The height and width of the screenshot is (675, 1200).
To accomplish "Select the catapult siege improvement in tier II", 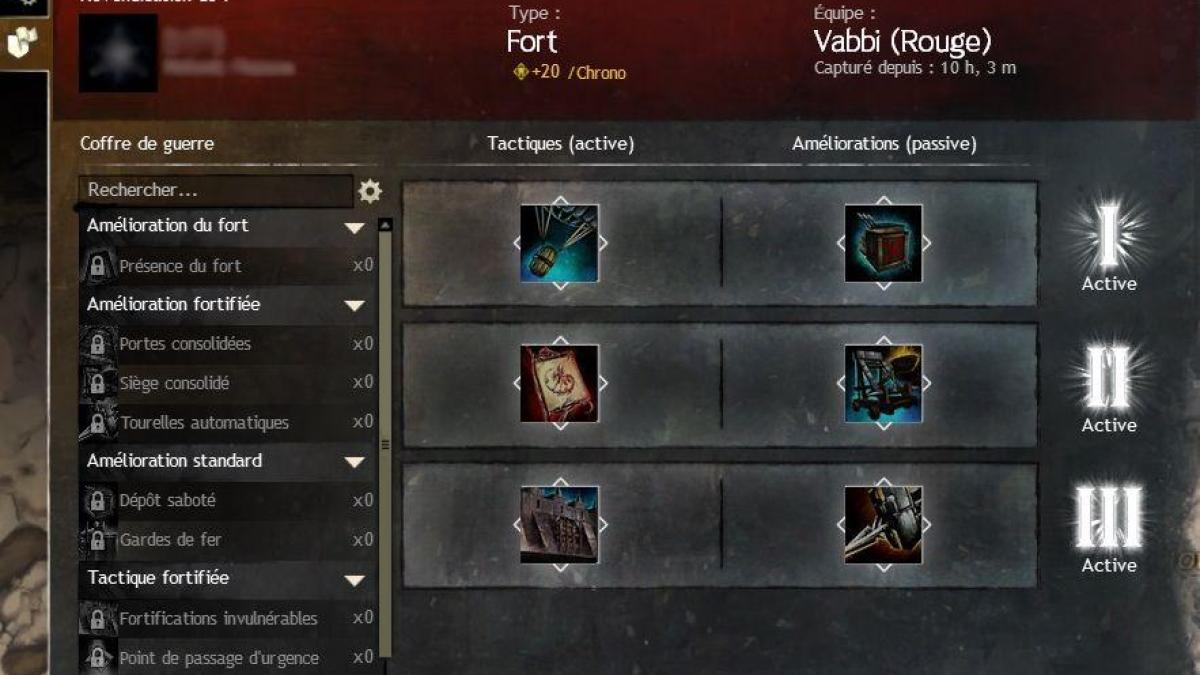I will [x=883, y=383].
